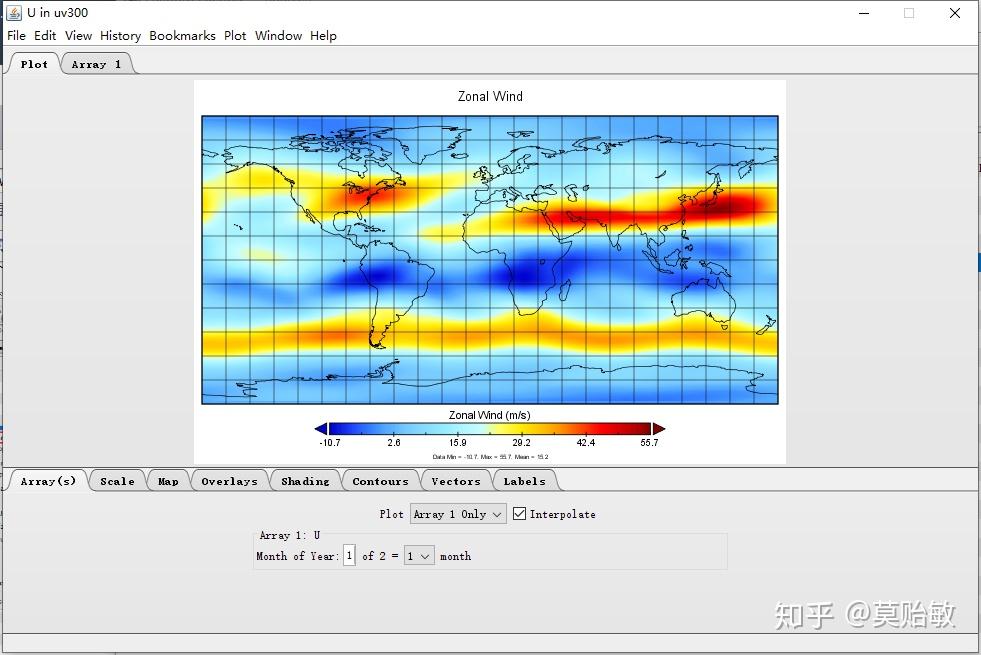The image size is (981, 655).
Task: Open the Scale settings tab
Action: click(117, 481)
